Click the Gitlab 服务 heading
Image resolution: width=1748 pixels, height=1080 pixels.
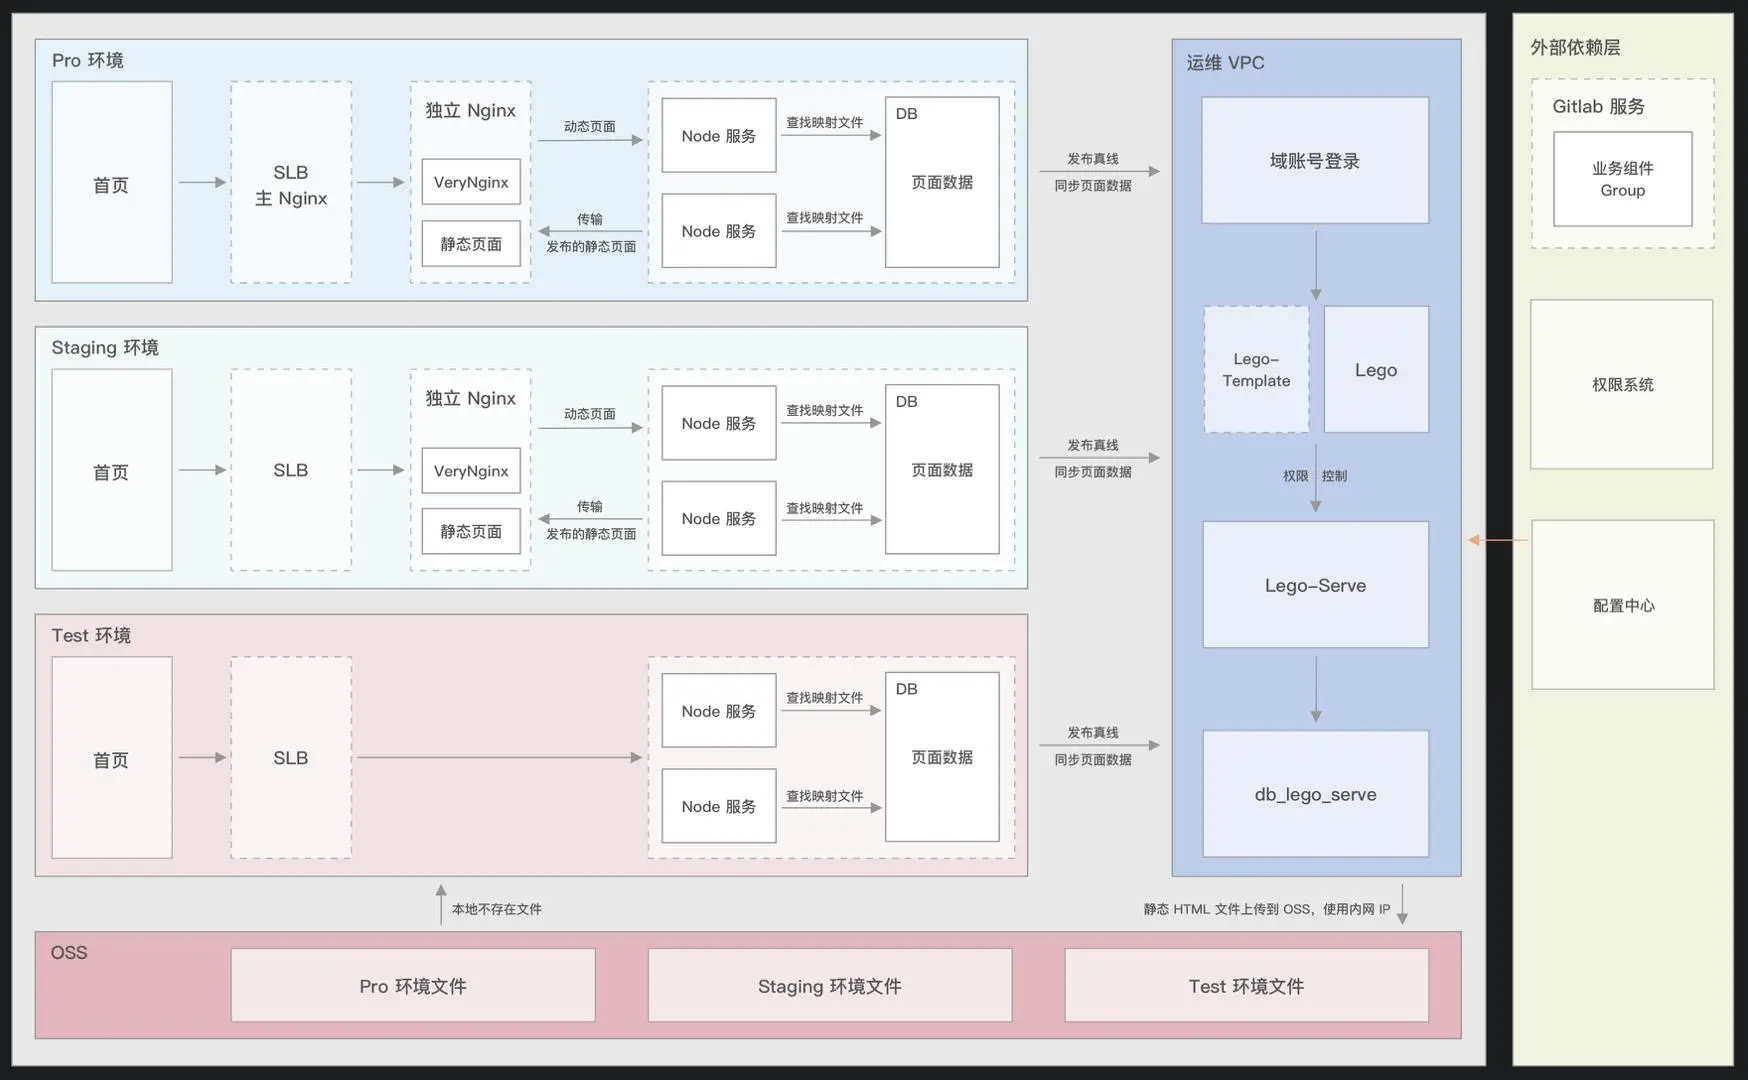pyautogui.click(x=1598, y=106)
